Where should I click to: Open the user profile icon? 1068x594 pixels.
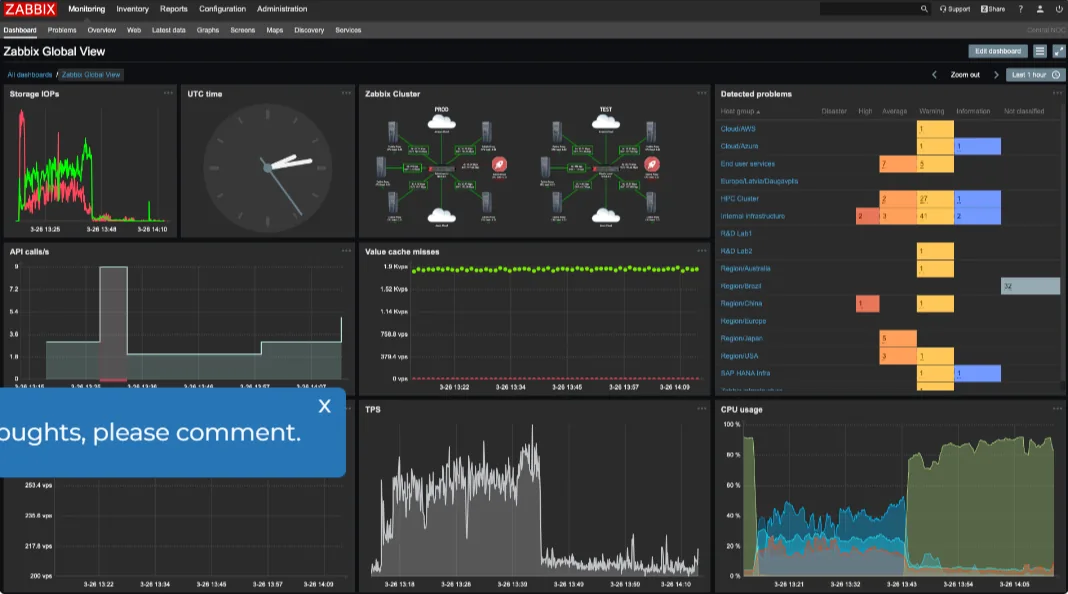[x=1040, y=9]
